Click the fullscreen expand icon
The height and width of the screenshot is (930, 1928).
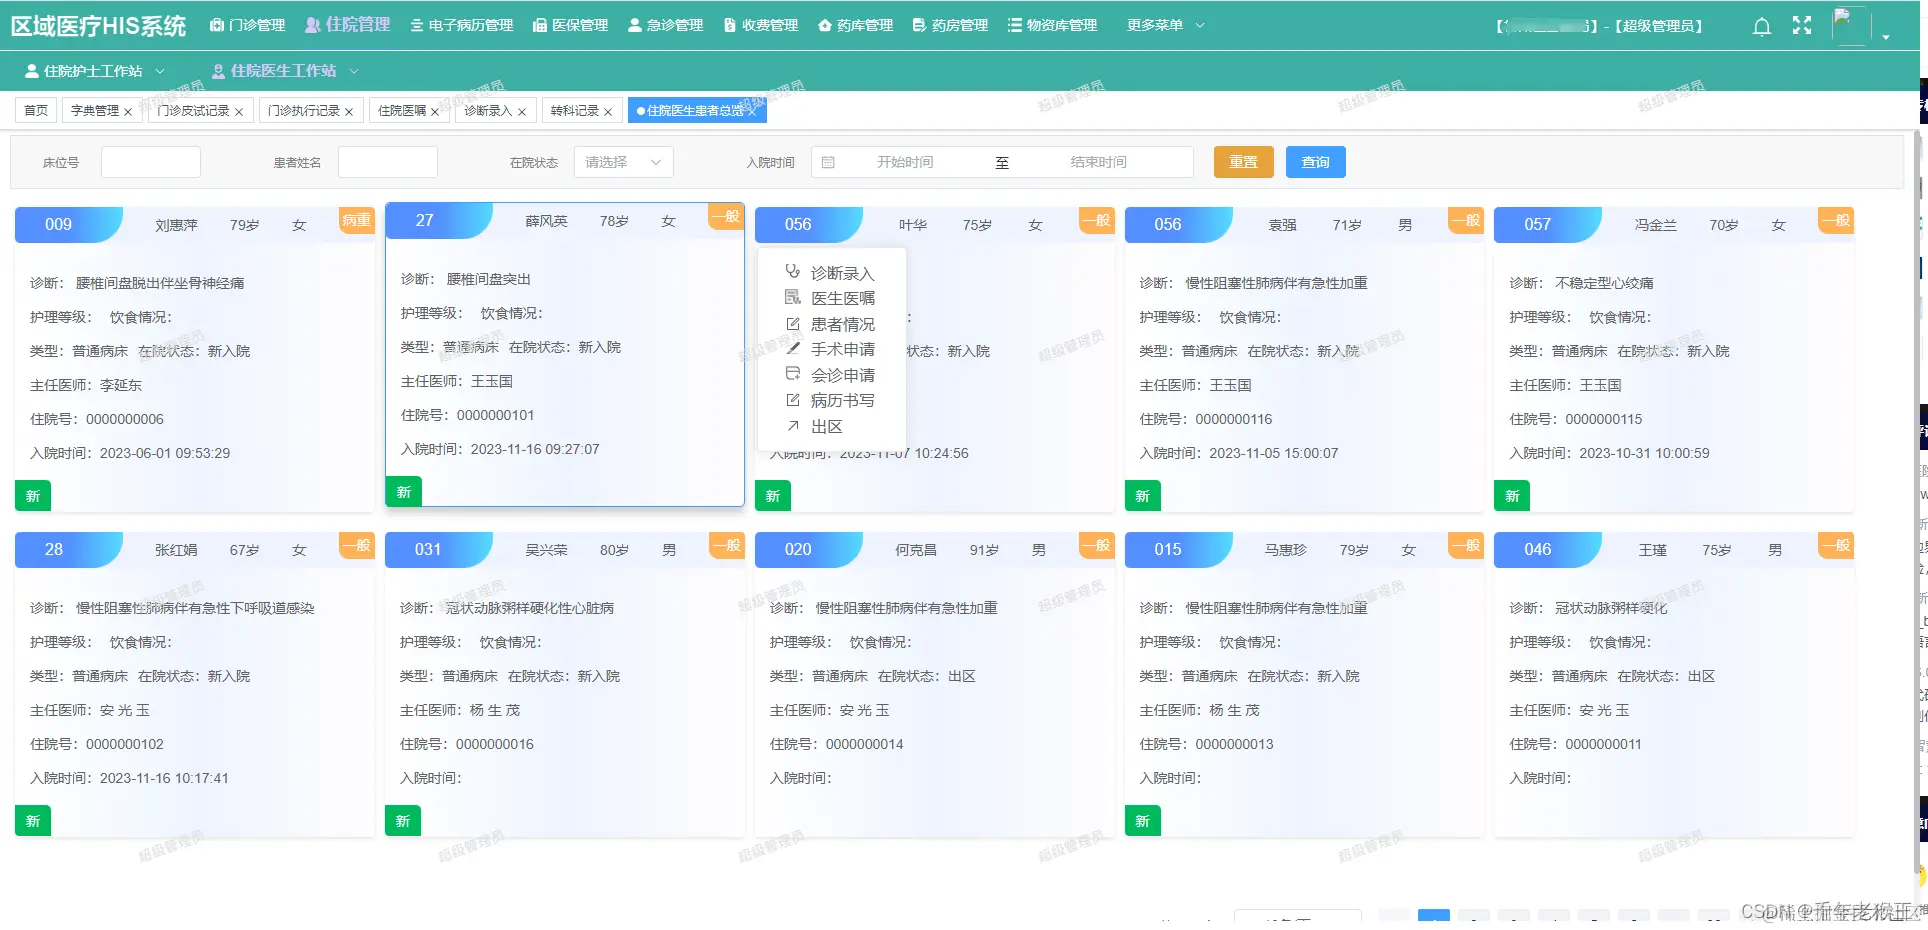(x=1801, y=26)
